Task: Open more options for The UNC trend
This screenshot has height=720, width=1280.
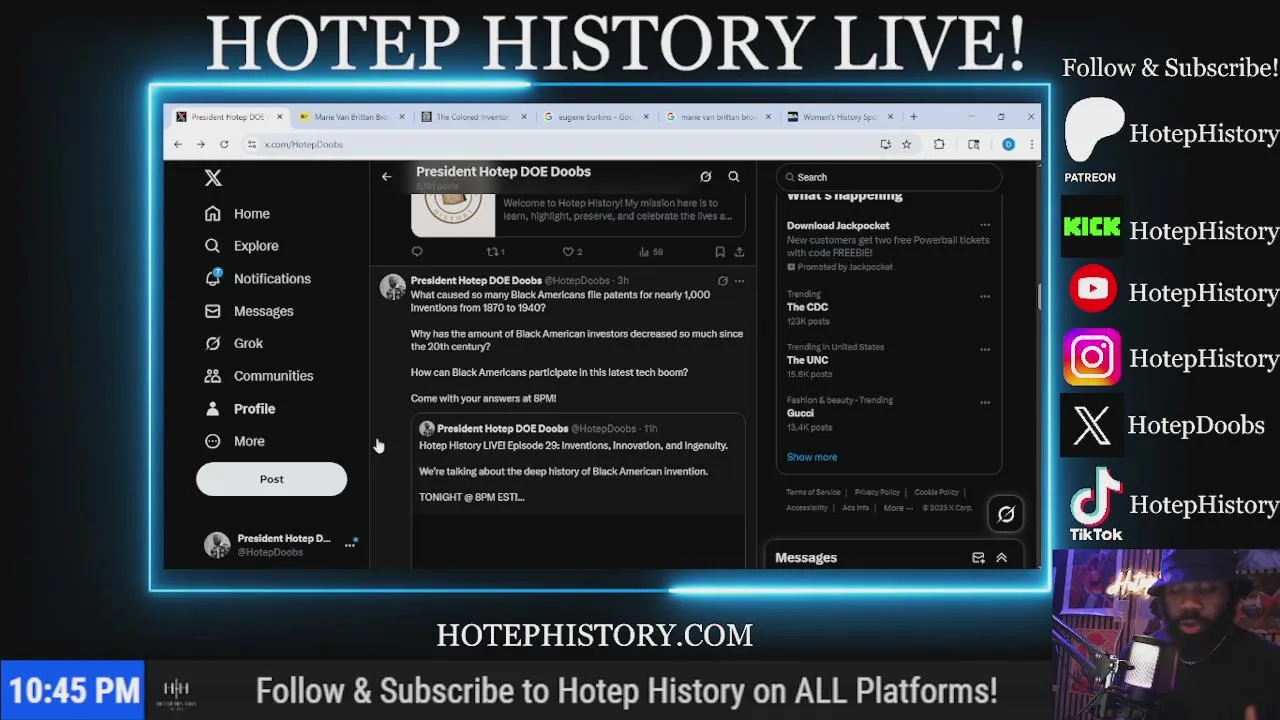Action: [x=985, y=349]
